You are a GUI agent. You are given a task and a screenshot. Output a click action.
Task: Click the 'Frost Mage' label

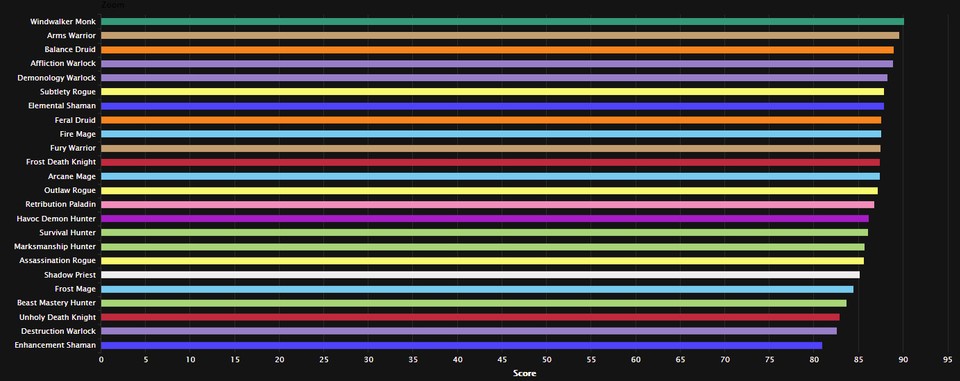75,289
